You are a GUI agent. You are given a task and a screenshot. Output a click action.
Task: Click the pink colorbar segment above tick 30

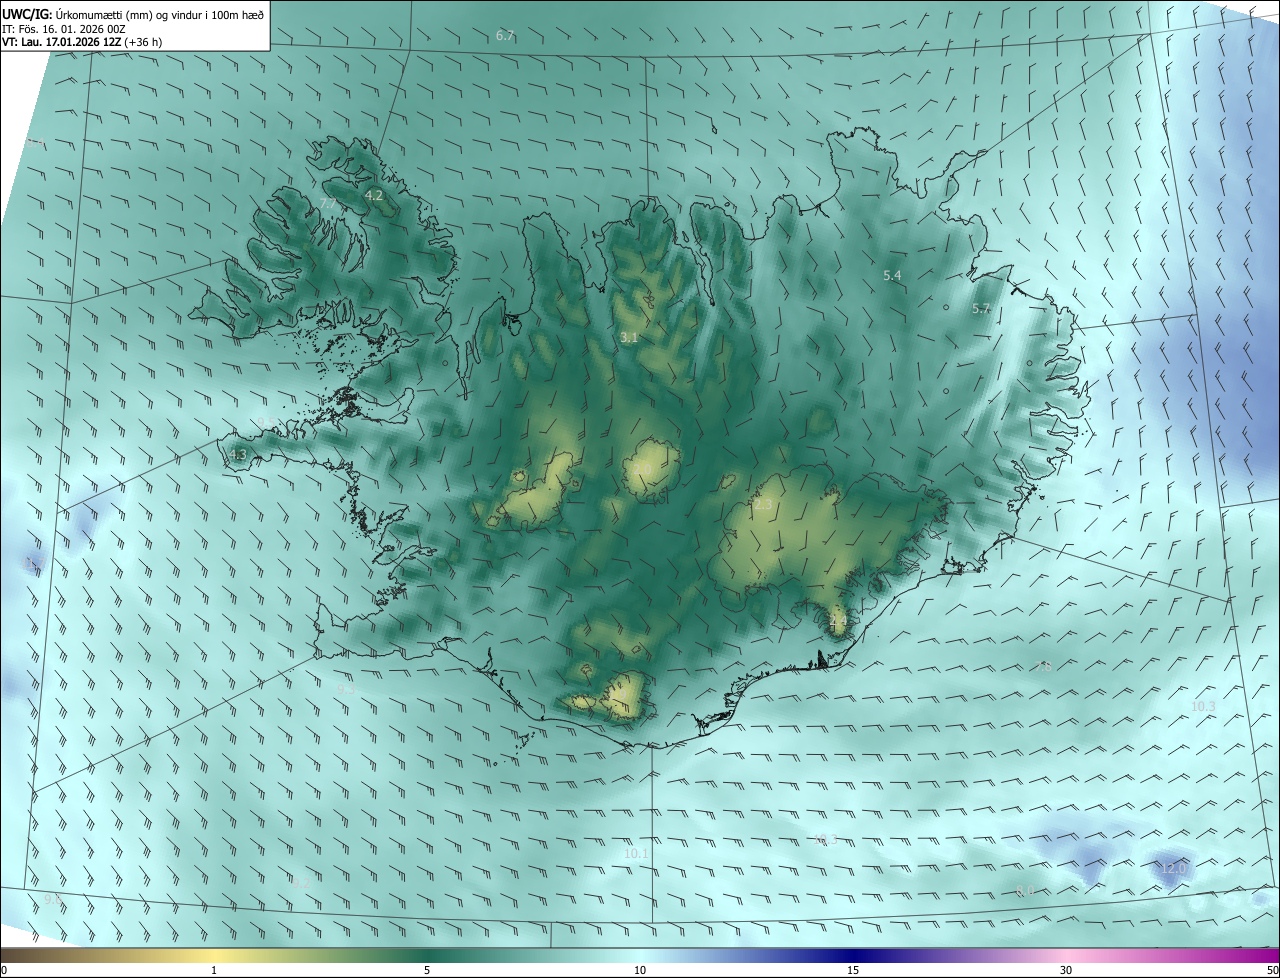[1066, 955]
